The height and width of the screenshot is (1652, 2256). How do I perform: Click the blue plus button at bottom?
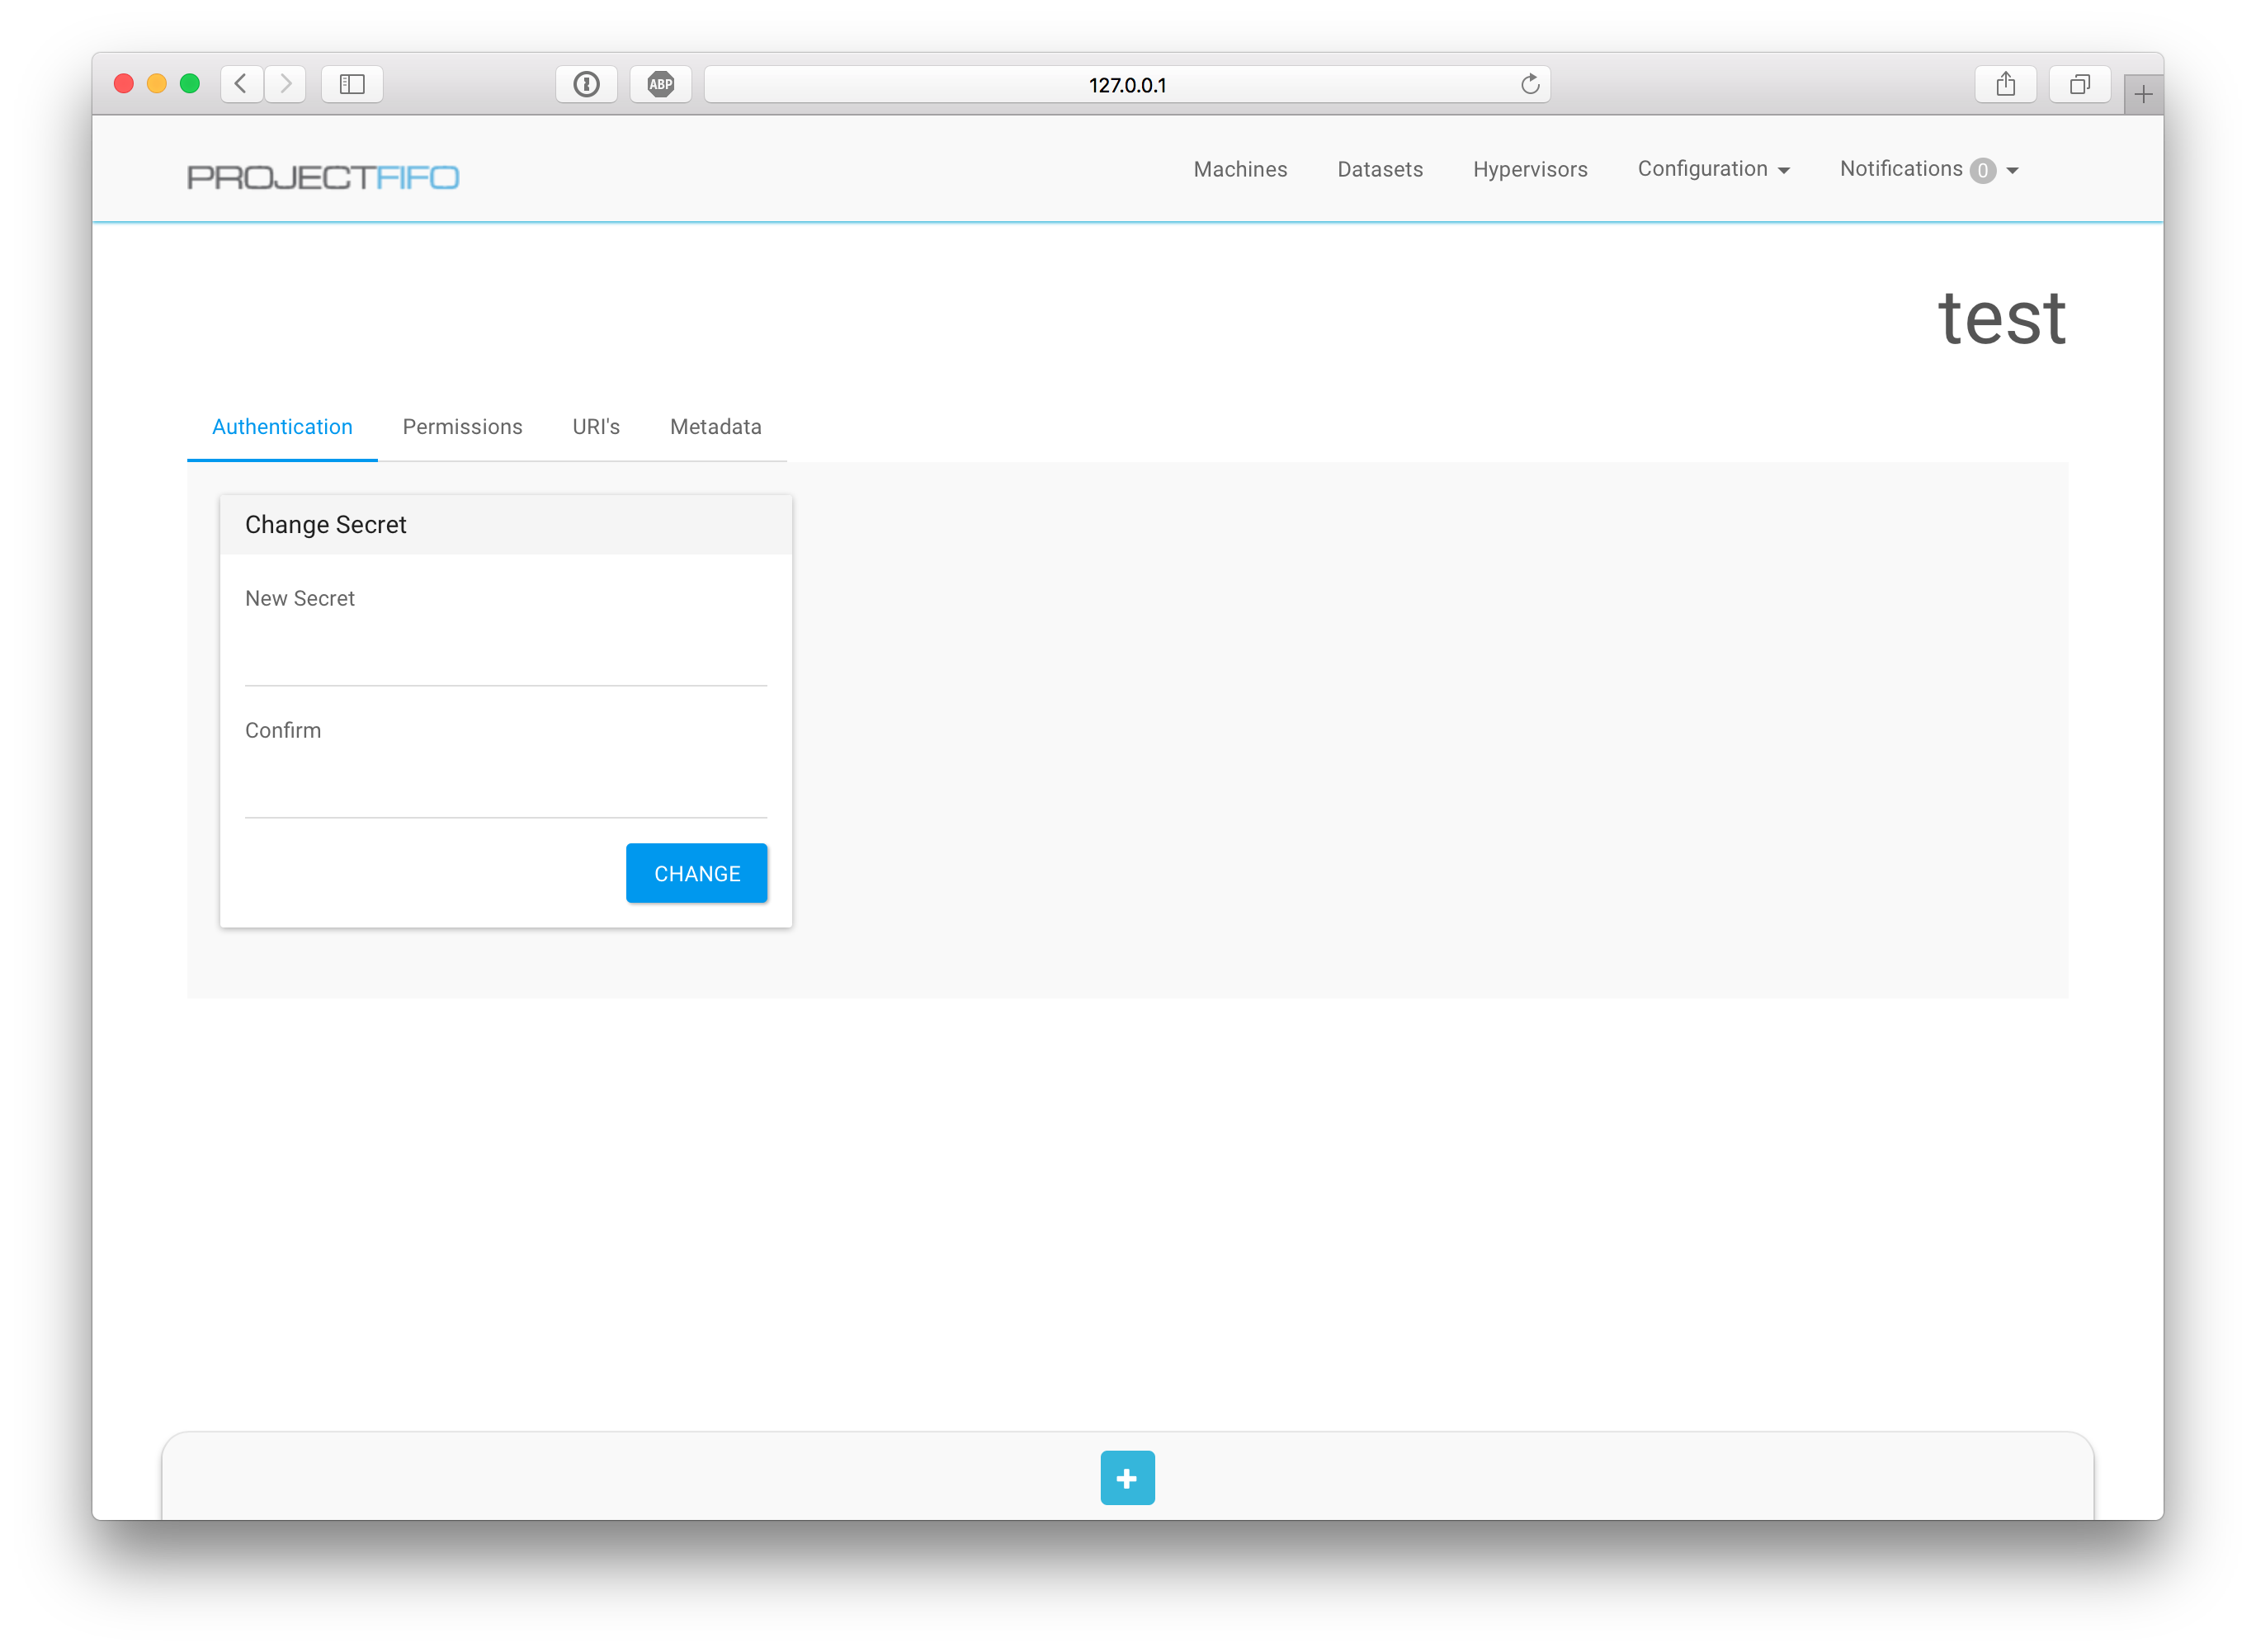pos(1127,1478)
